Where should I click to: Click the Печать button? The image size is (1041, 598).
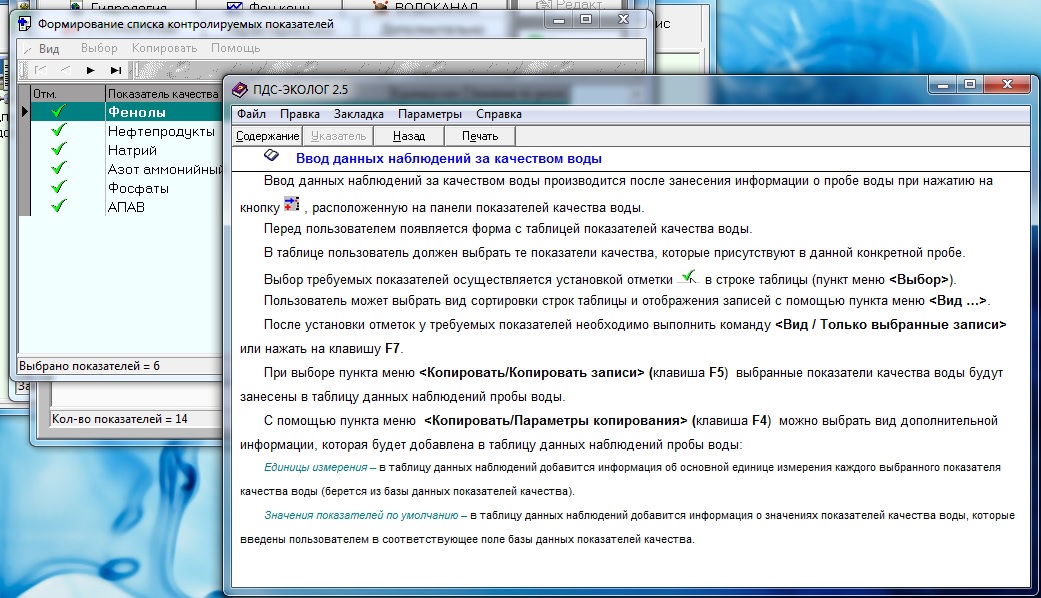tap(480, 136)
